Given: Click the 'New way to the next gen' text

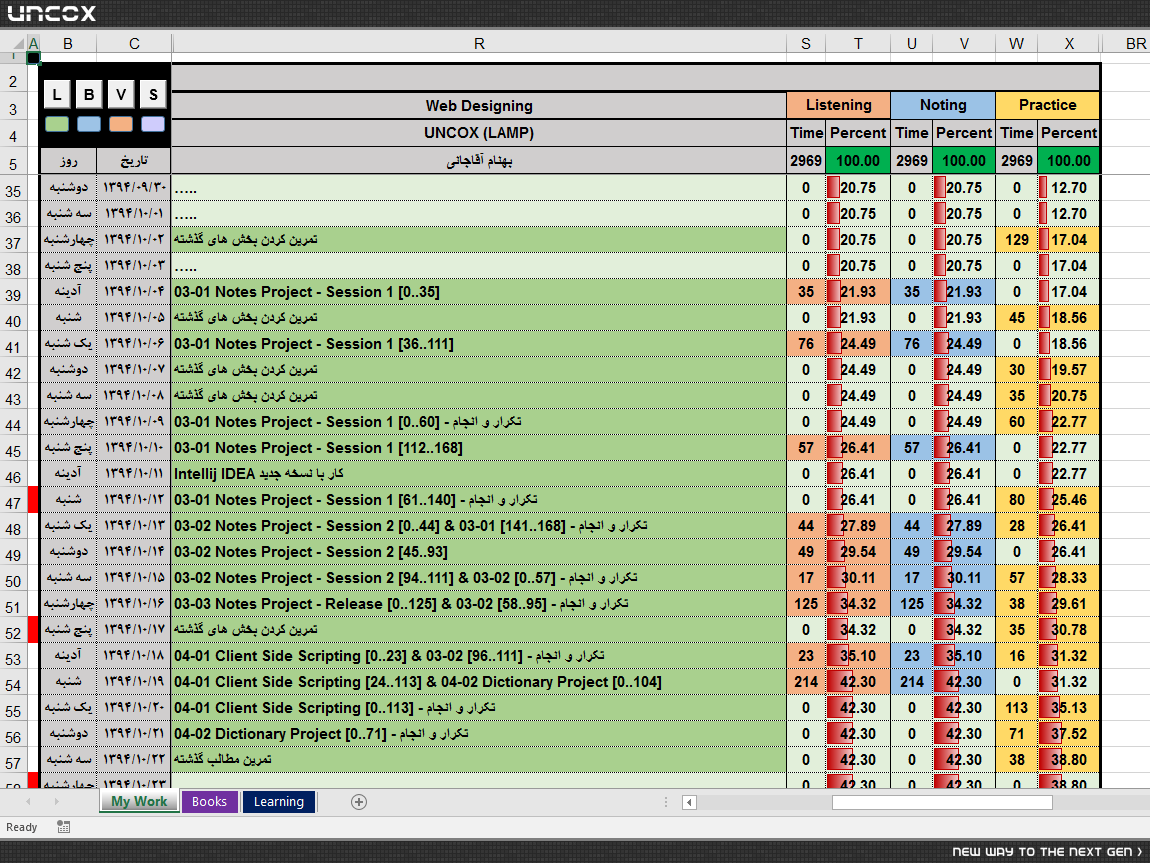Looking at the screenshot, I should pyautogui.click(x=1047, y=851).
